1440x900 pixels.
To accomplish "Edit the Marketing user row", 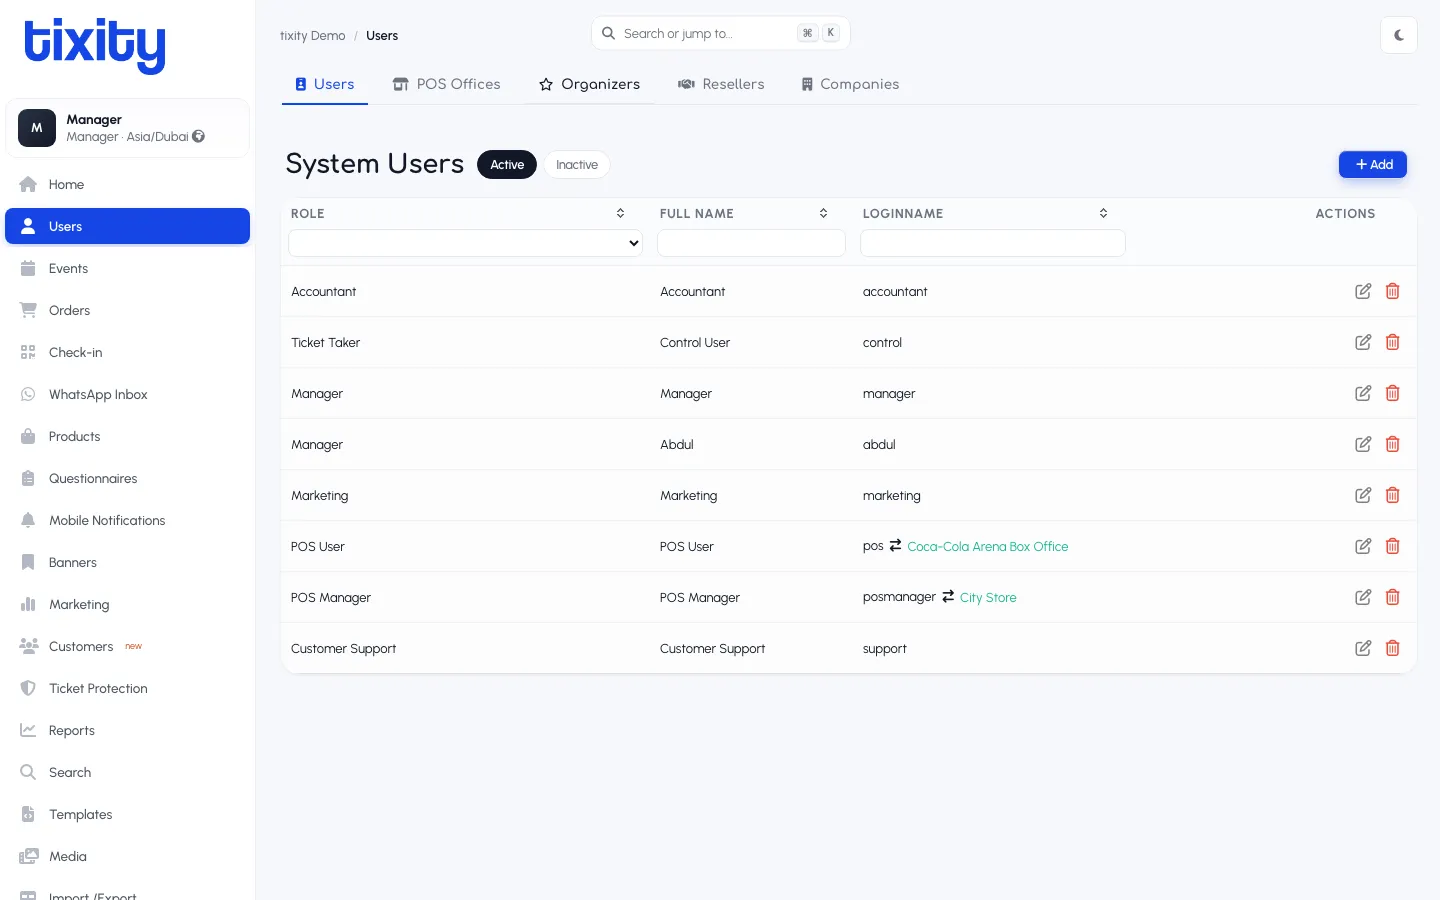I will pyautogui.click(x=1363, y=495).
